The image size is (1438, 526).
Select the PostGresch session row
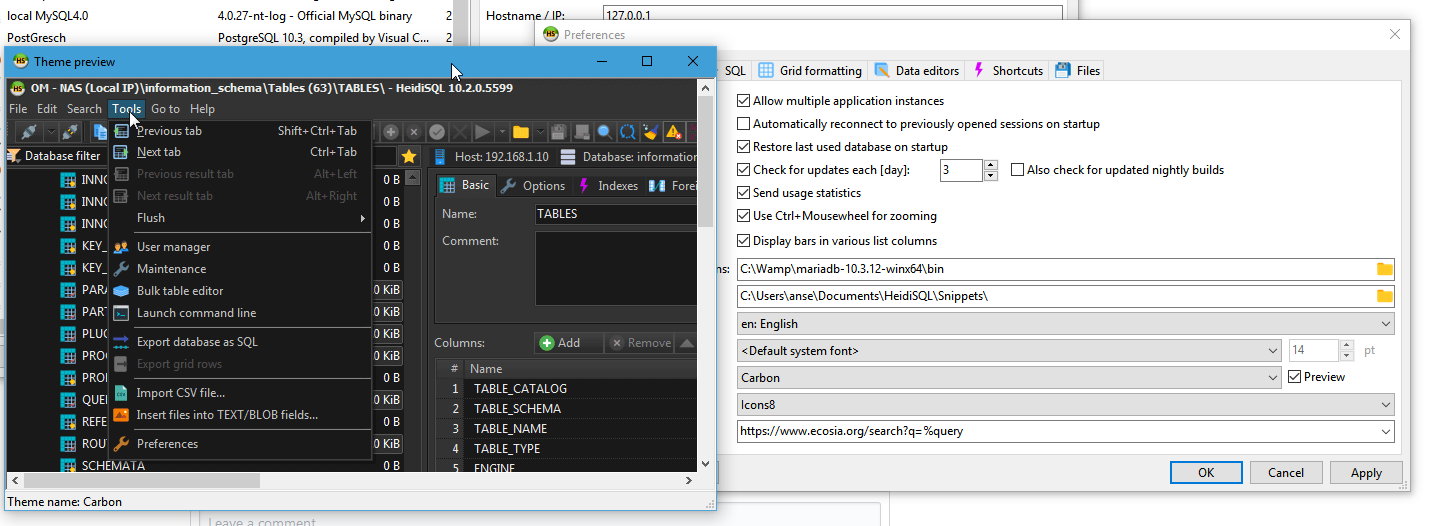(x=227, y=38)
